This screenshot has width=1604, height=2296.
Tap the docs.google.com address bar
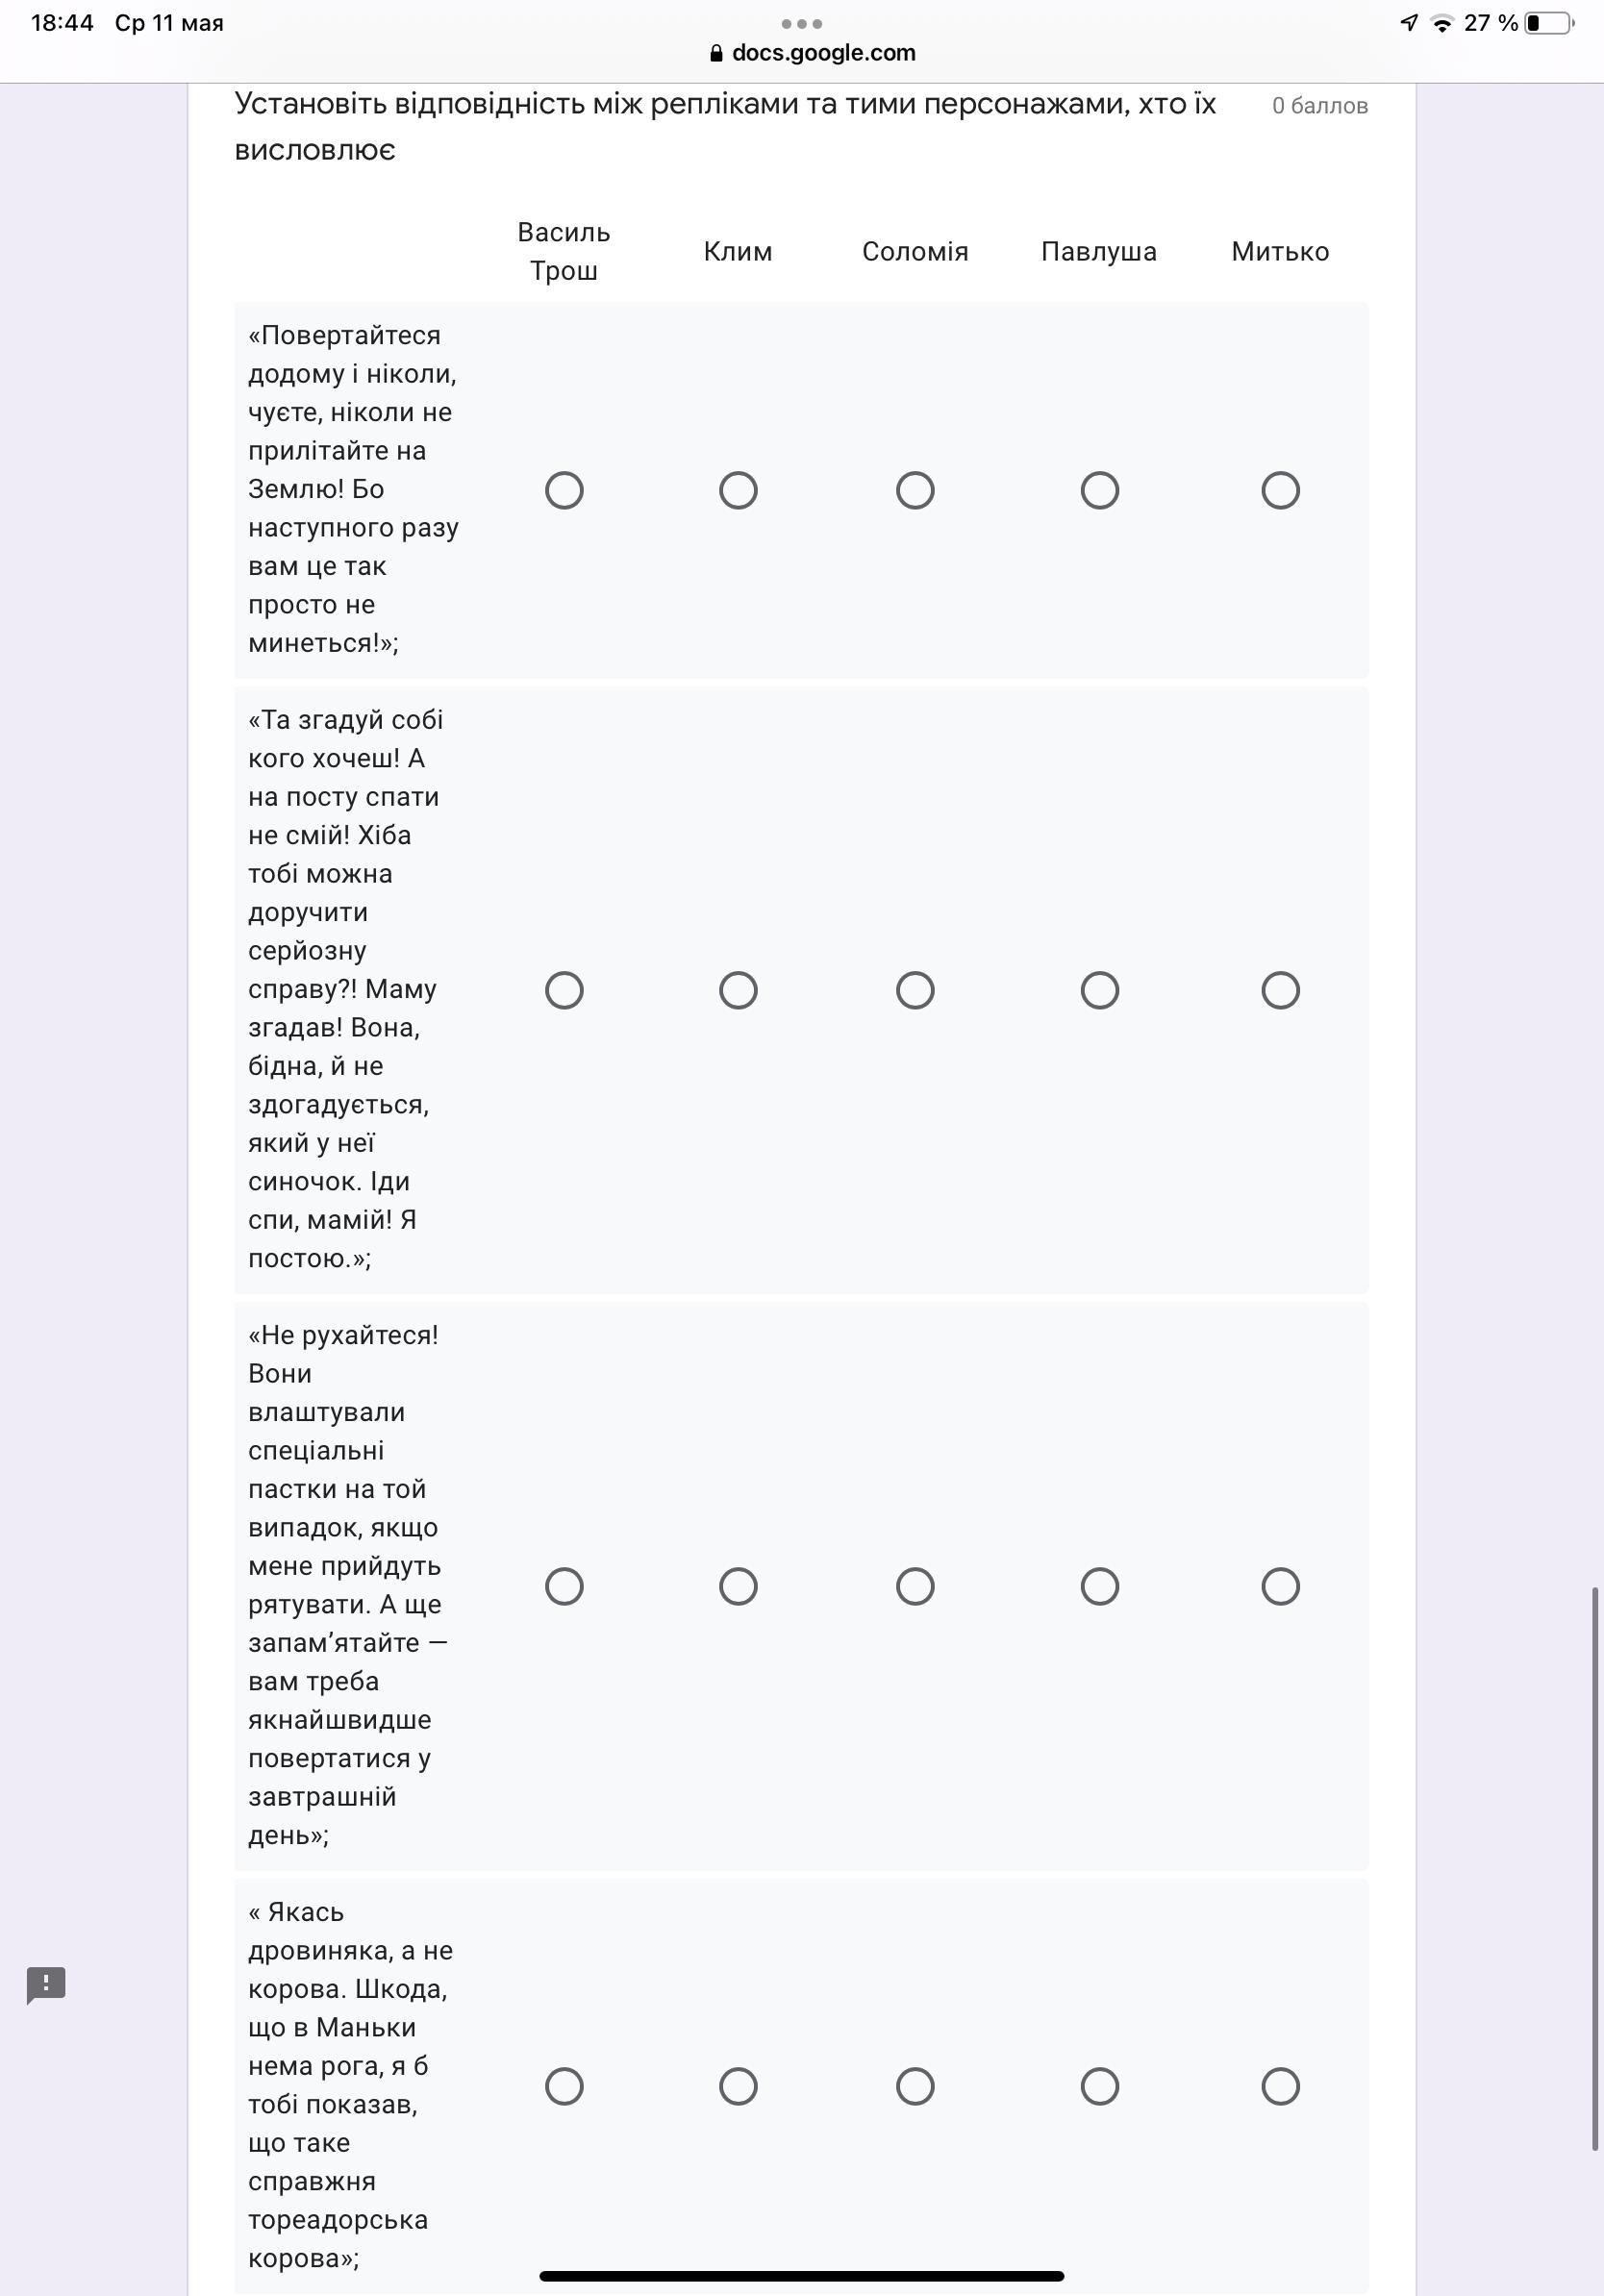823,53
